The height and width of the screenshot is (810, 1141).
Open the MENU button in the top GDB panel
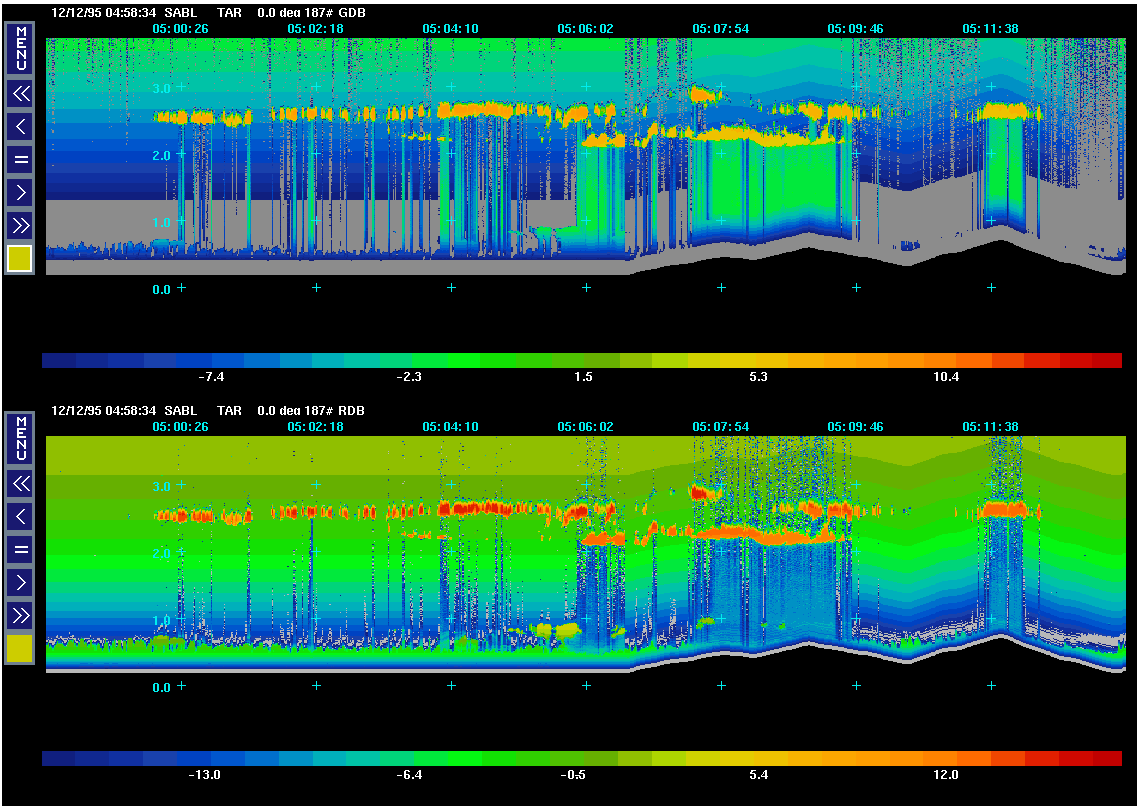click(x=20, y=49)
